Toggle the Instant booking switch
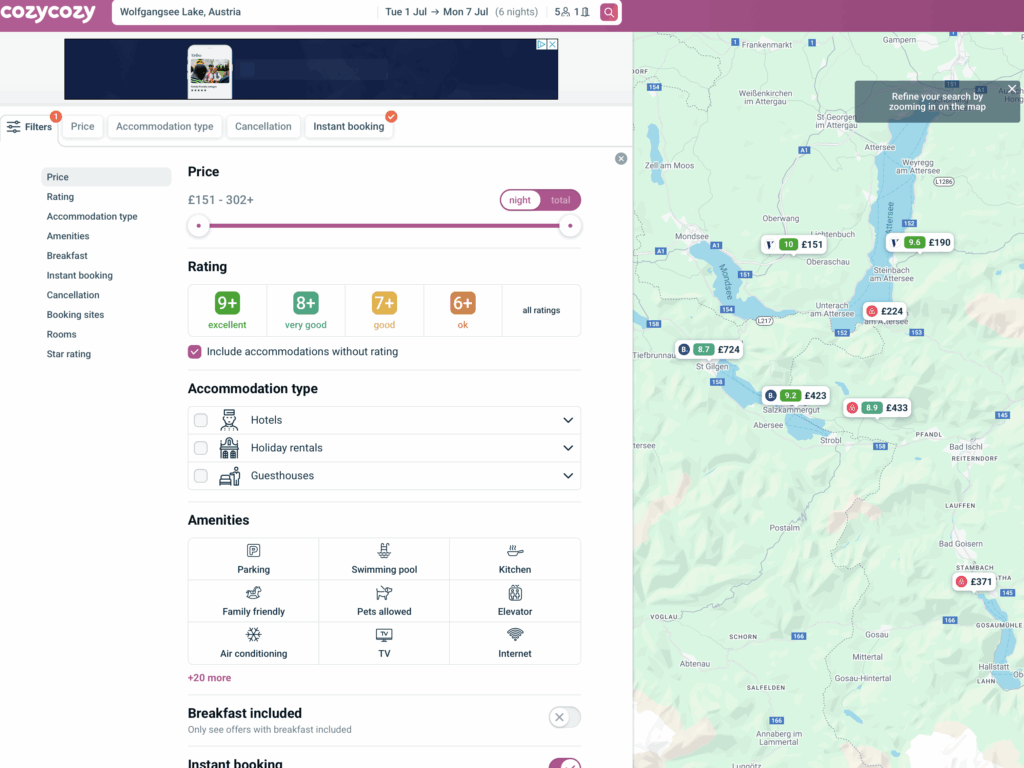The width and height of the screenshot is (1024, 768). coord(565,763)
